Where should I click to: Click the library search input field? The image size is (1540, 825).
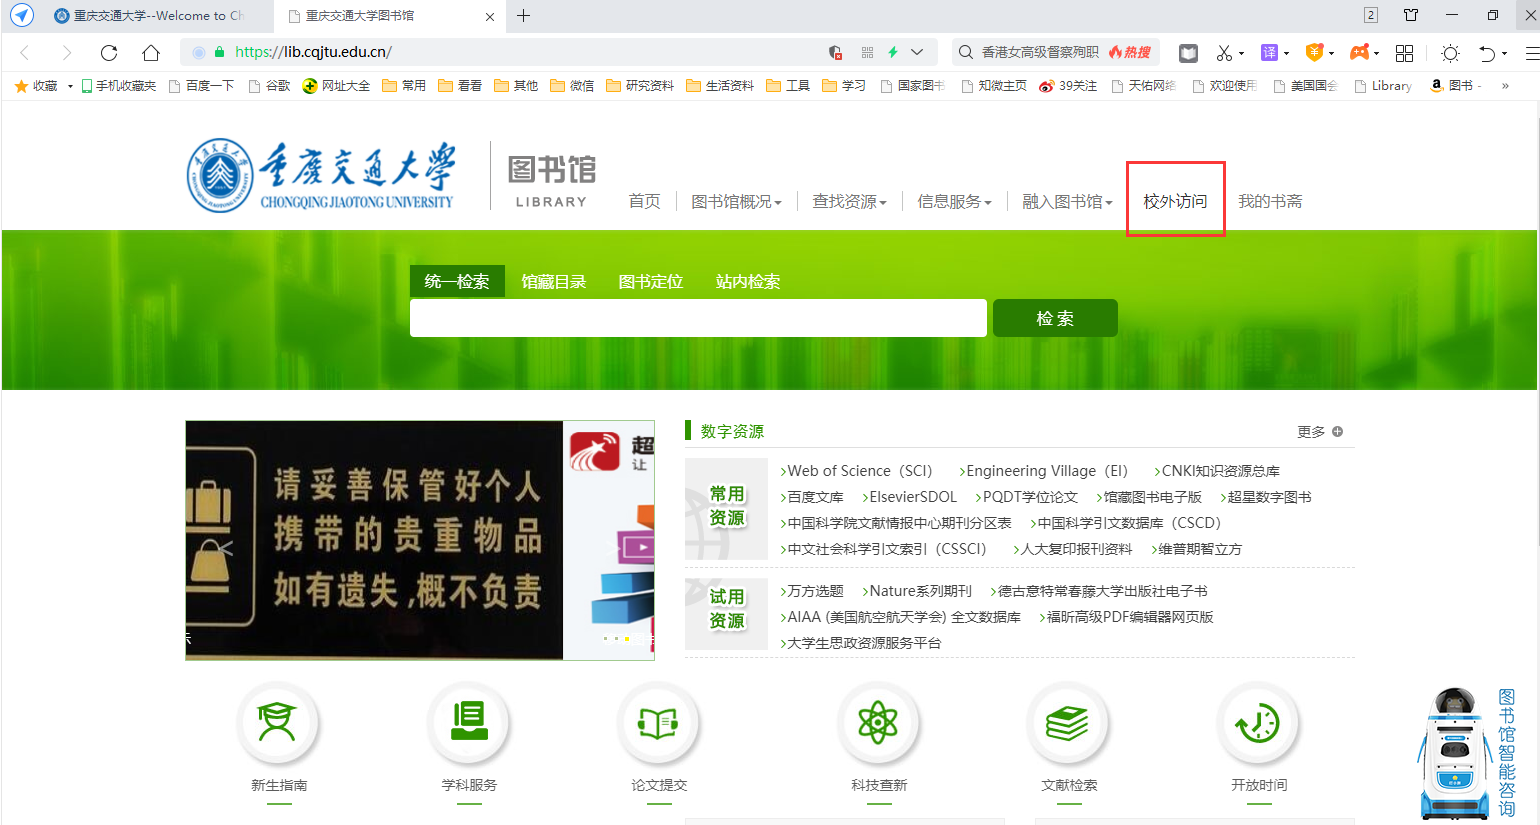point(698,318)
